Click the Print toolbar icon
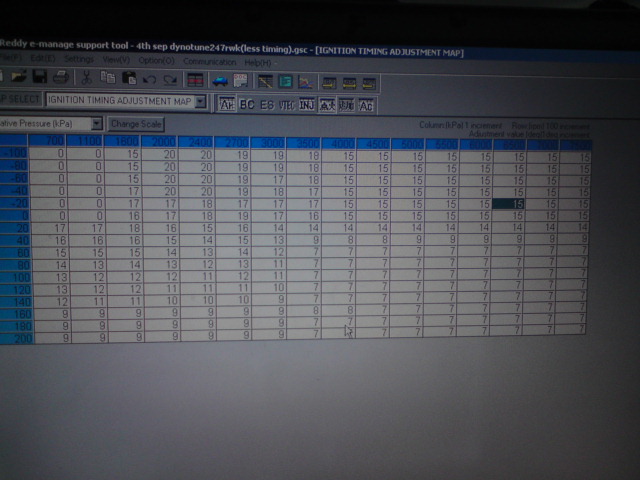 (x=60, y=78)
